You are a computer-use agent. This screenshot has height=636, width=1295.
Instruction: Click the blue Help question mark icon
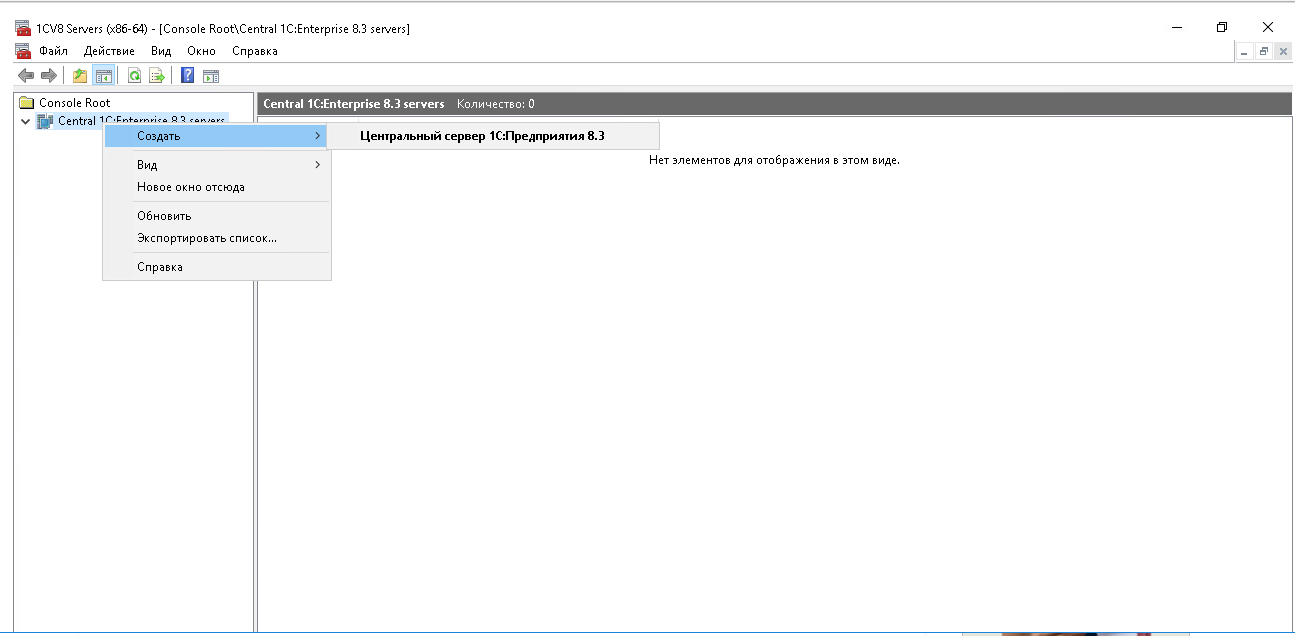click(187, 76)
